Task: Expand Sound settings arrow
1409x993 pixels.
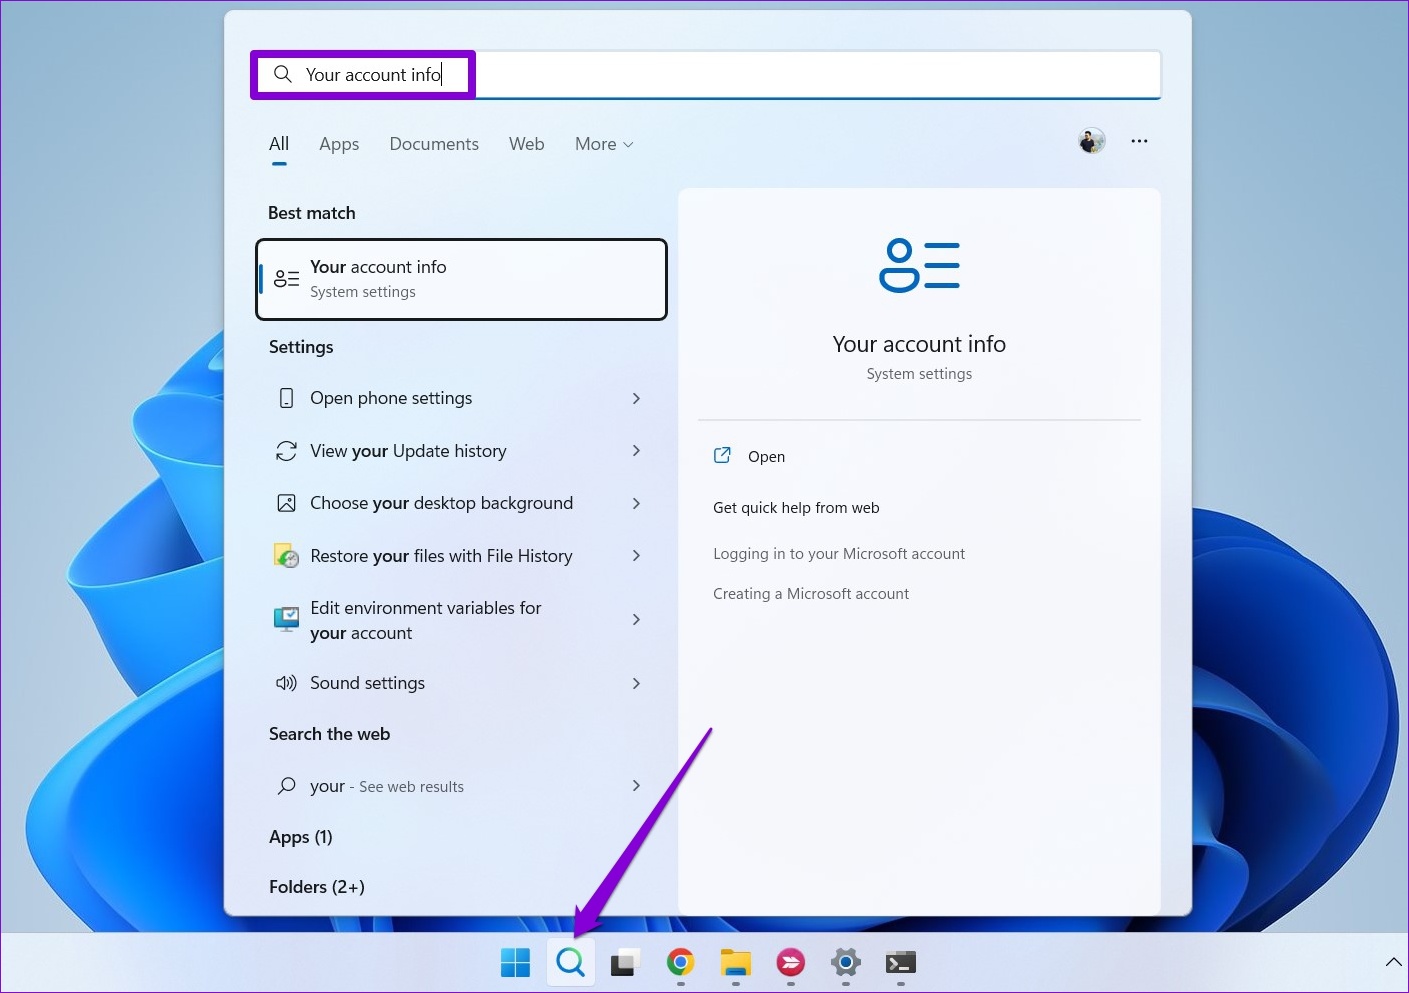Action: (x=636, y=683)
